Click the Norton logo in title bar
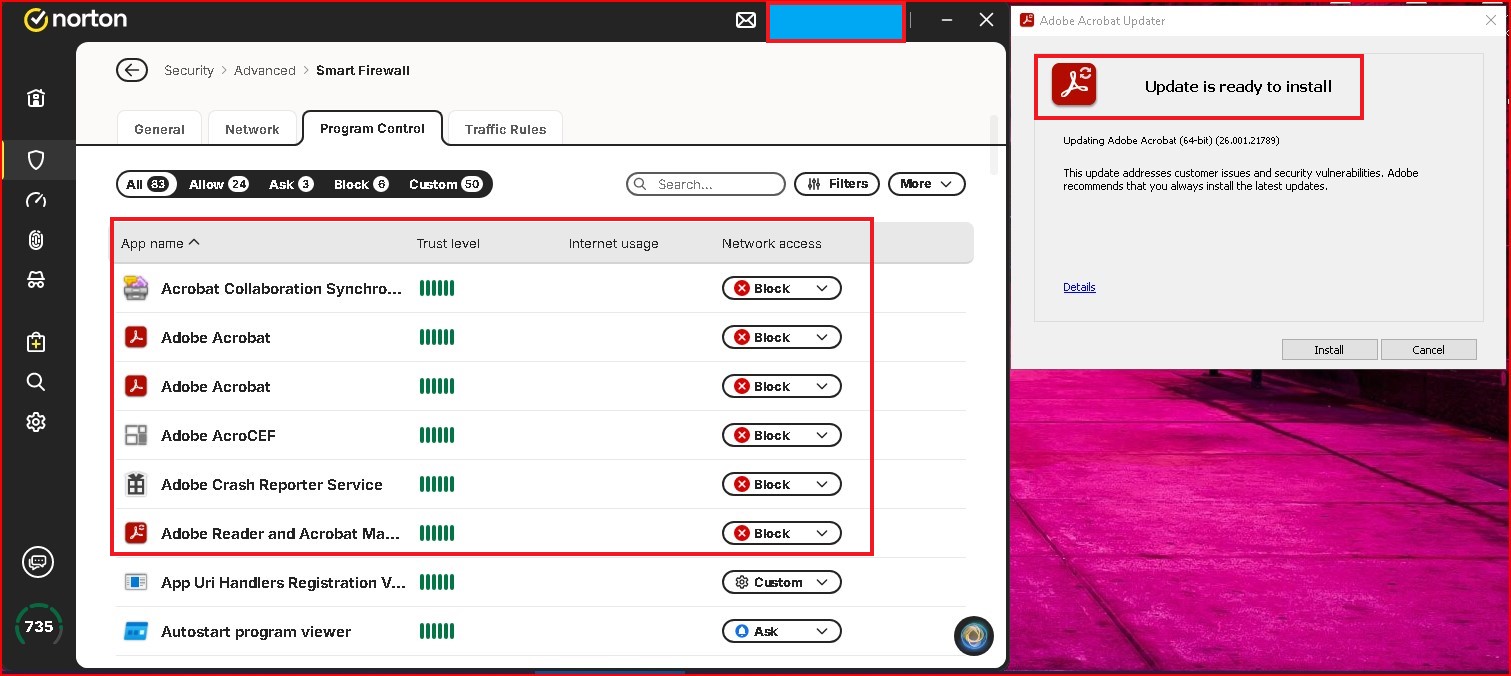 coord(75,19)
